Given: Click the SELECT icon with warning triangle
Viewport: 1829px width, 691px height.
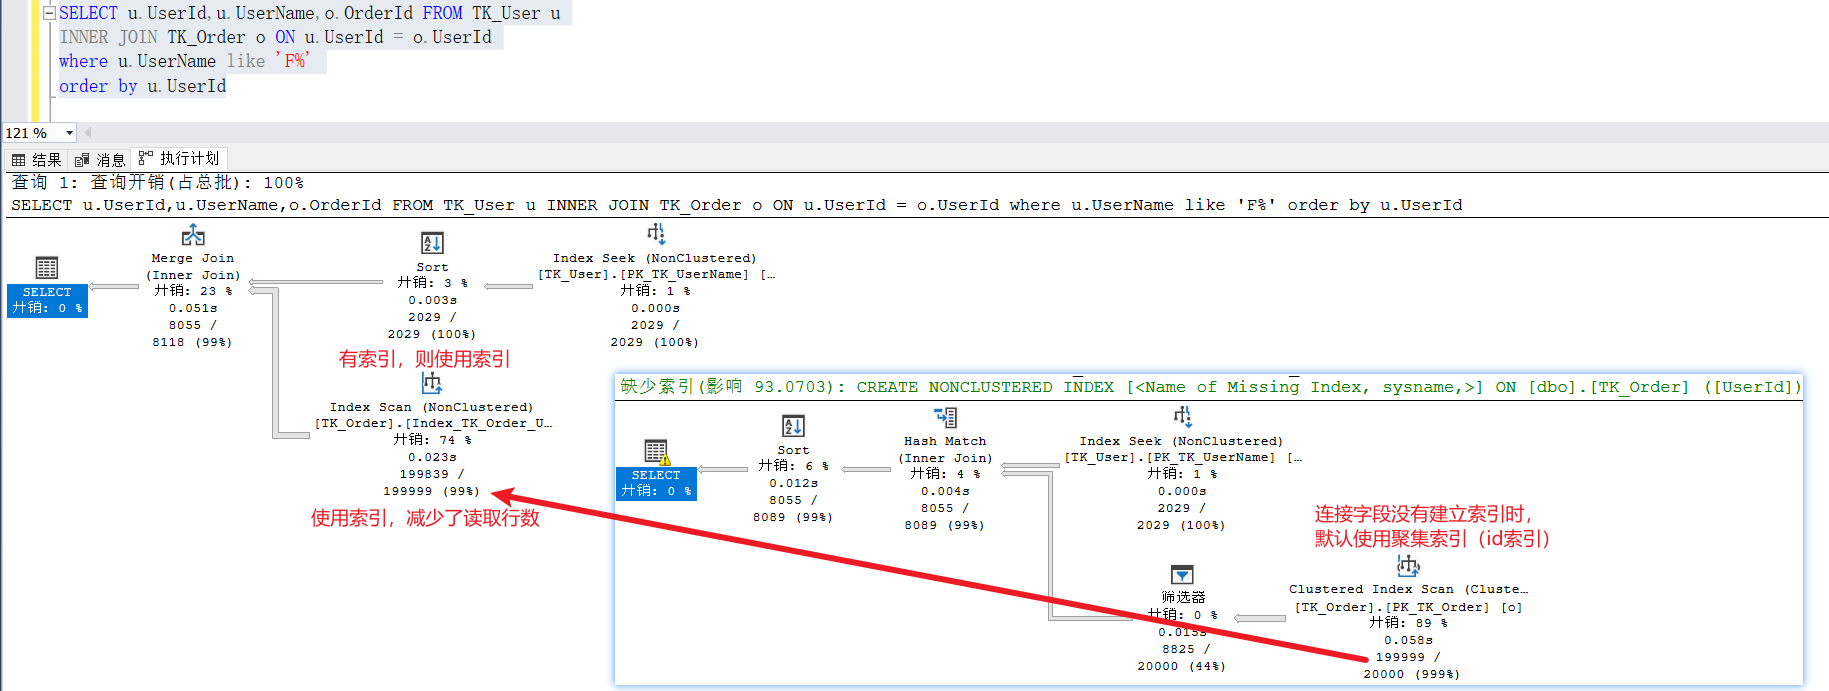Looking at the screenshot, I should tap(657, 452).
